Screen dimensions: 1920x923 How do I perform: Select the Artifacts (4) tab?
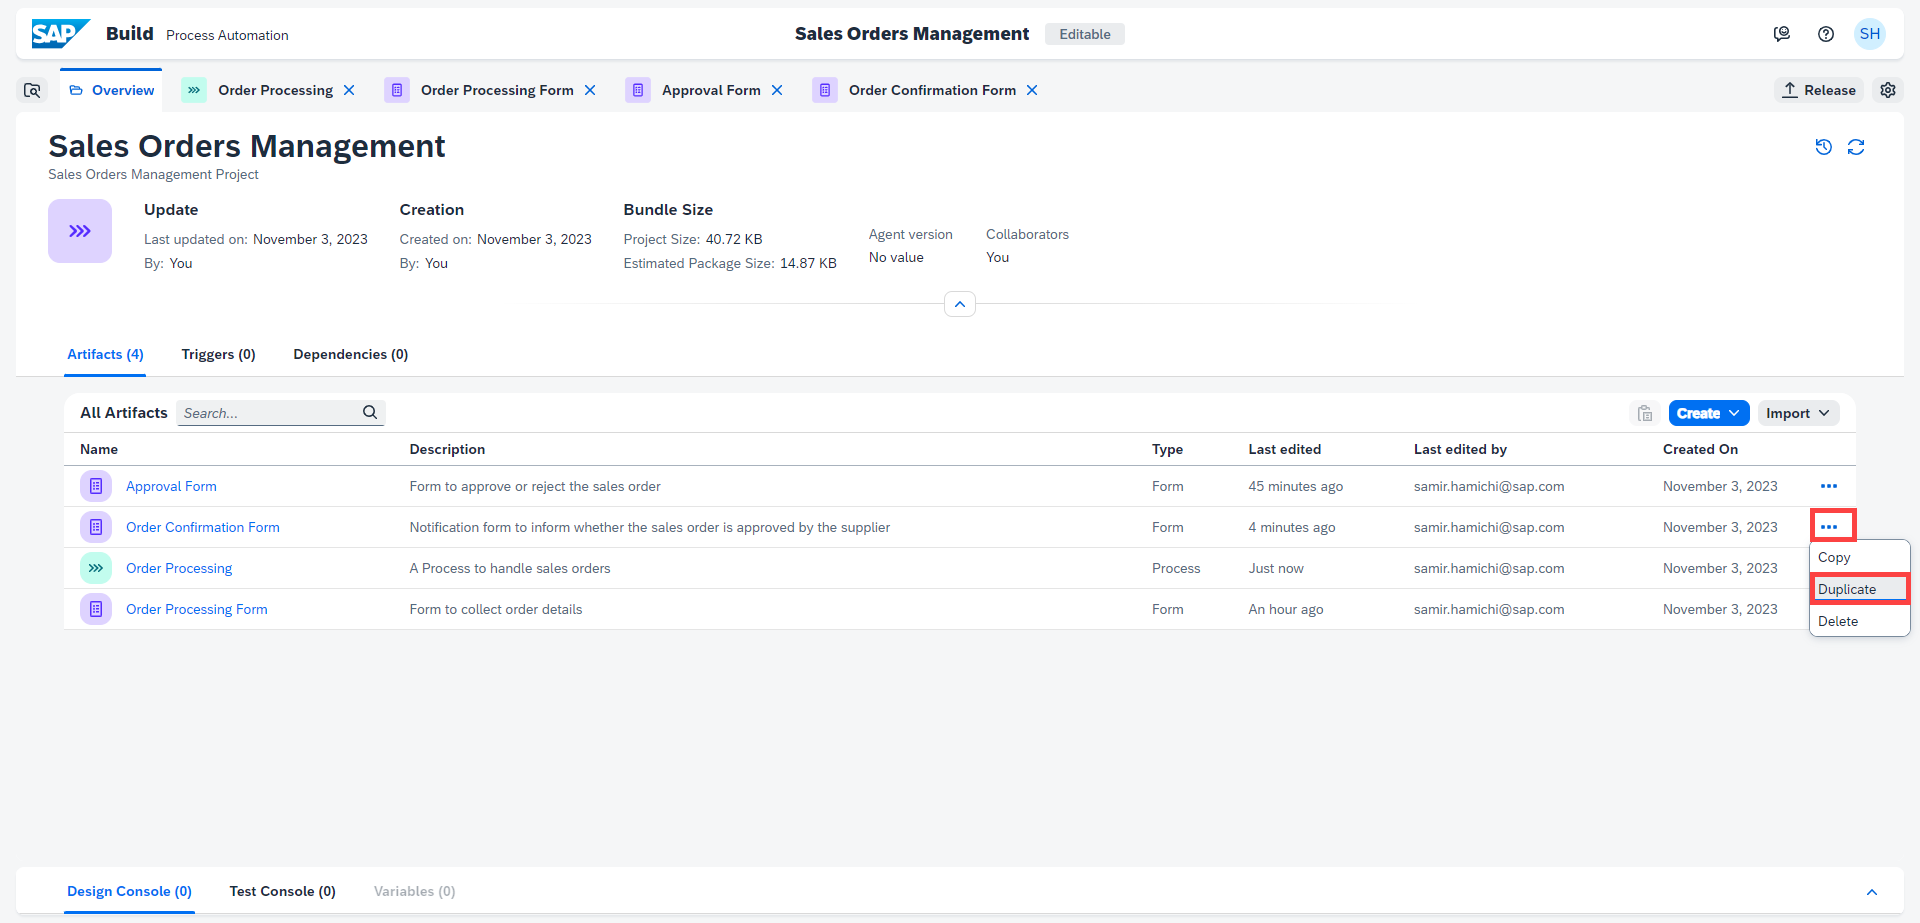tap(105, 354)
